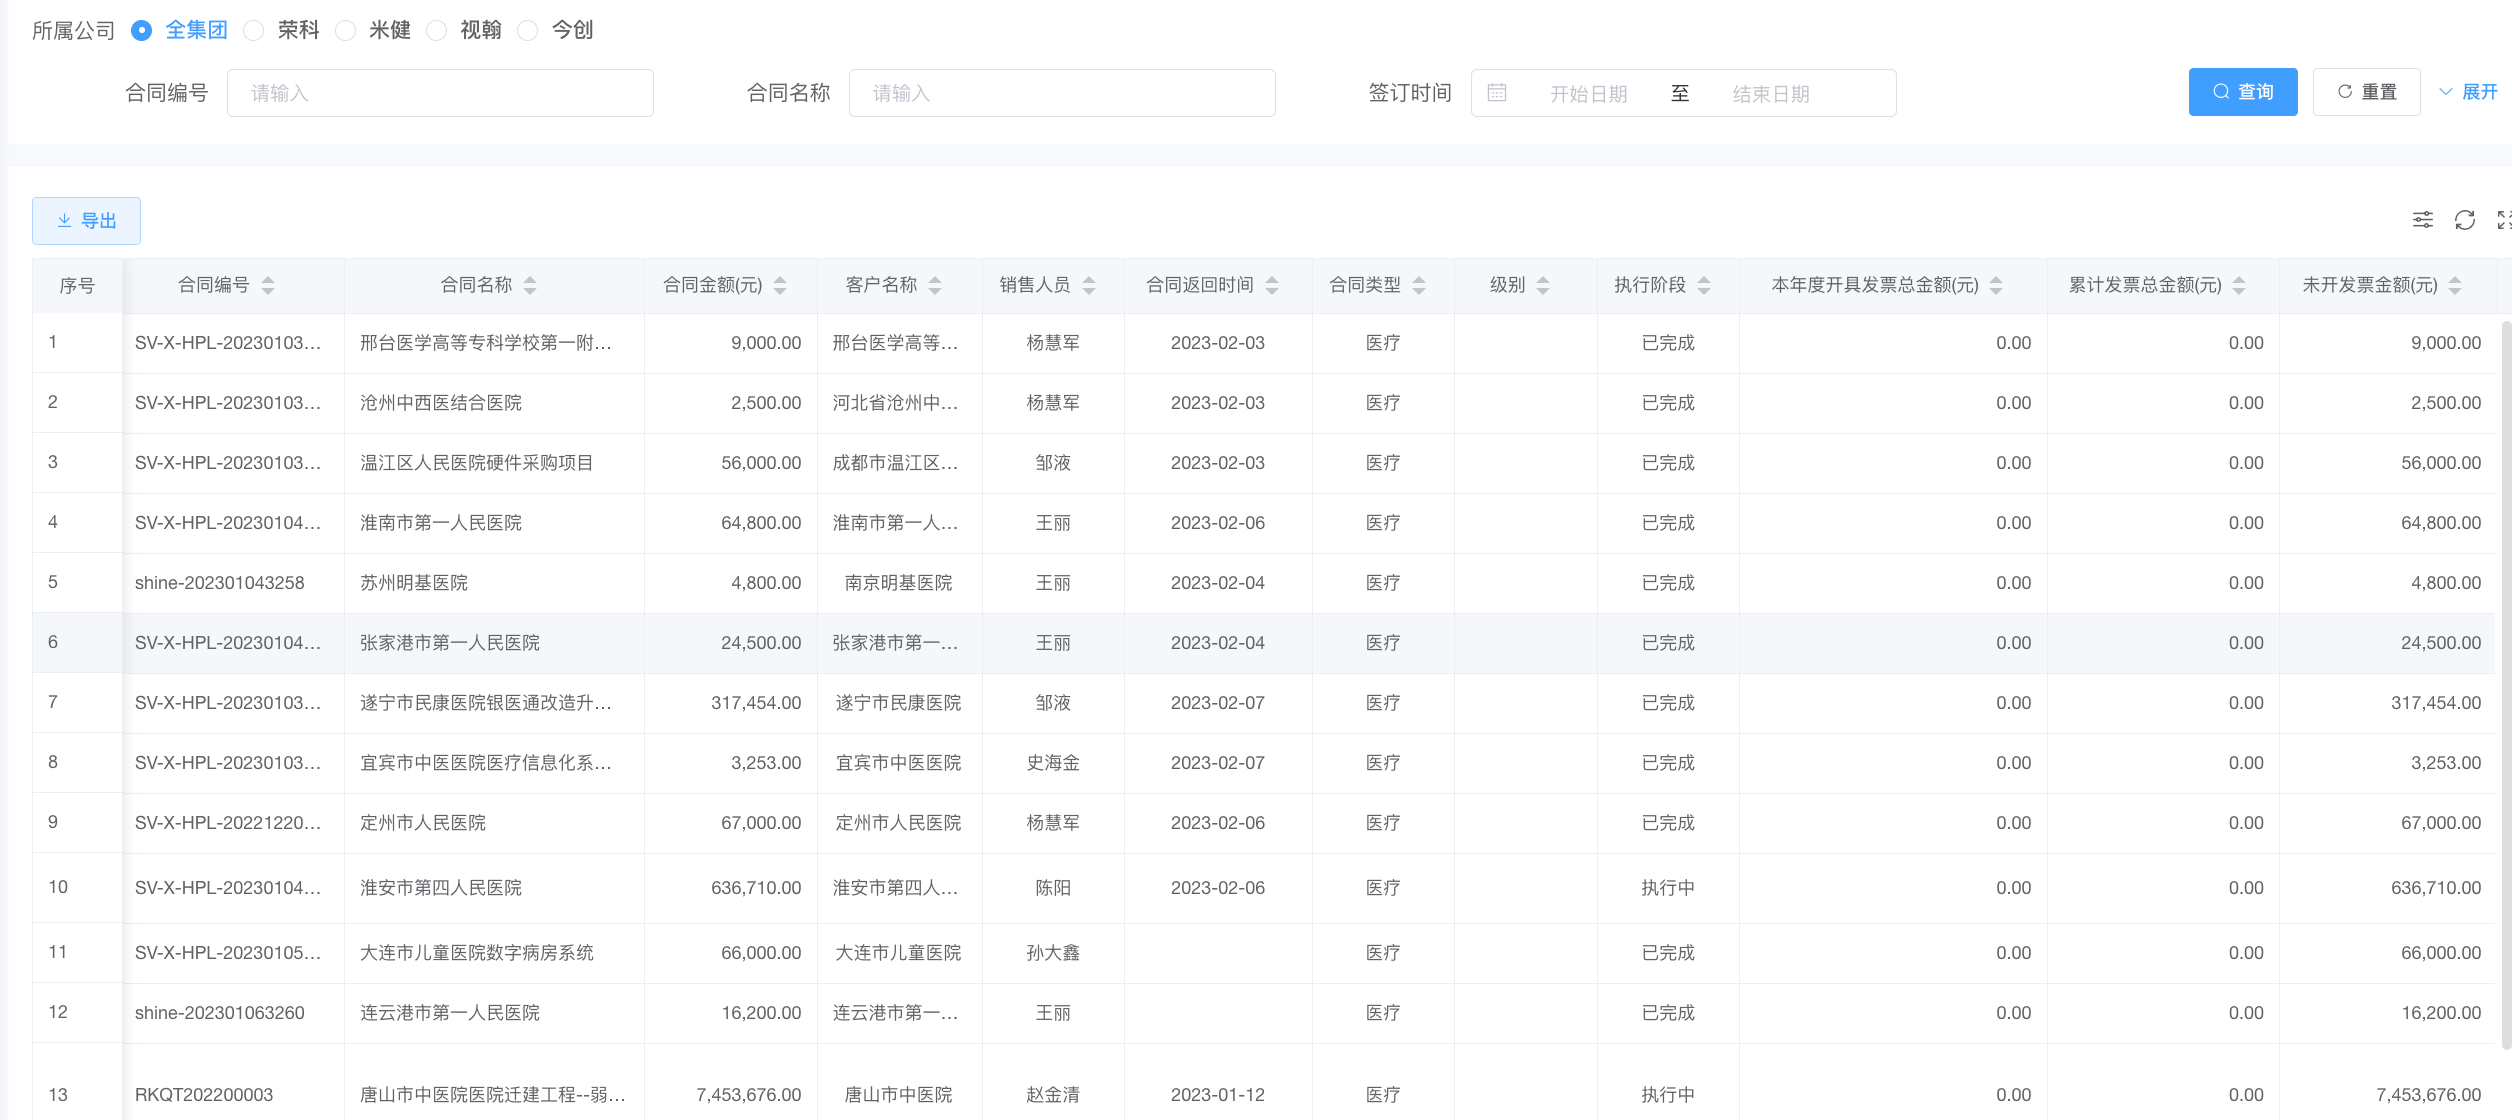Open the 开始日期 date picker
Screen dimensions: 2512x1120
click(1588, 94)
